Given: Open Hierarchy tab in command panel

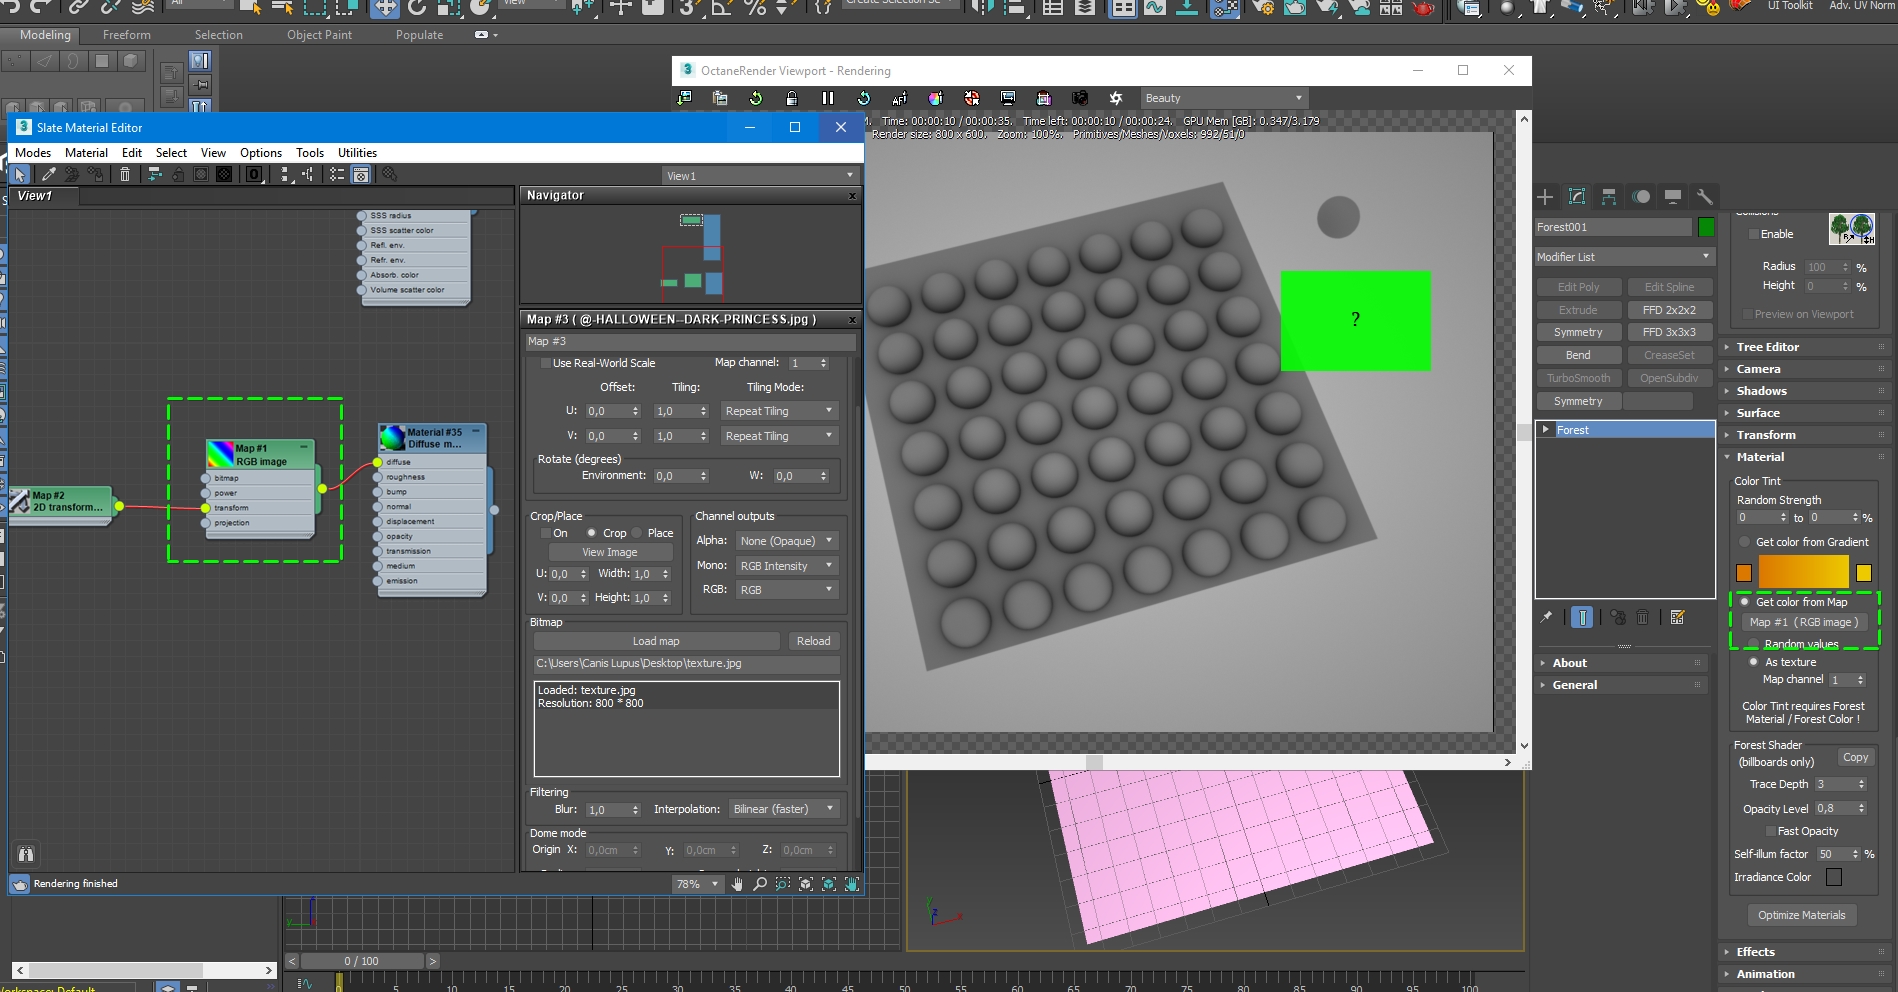Looking at the screenshot, I should pos(1609,197).
